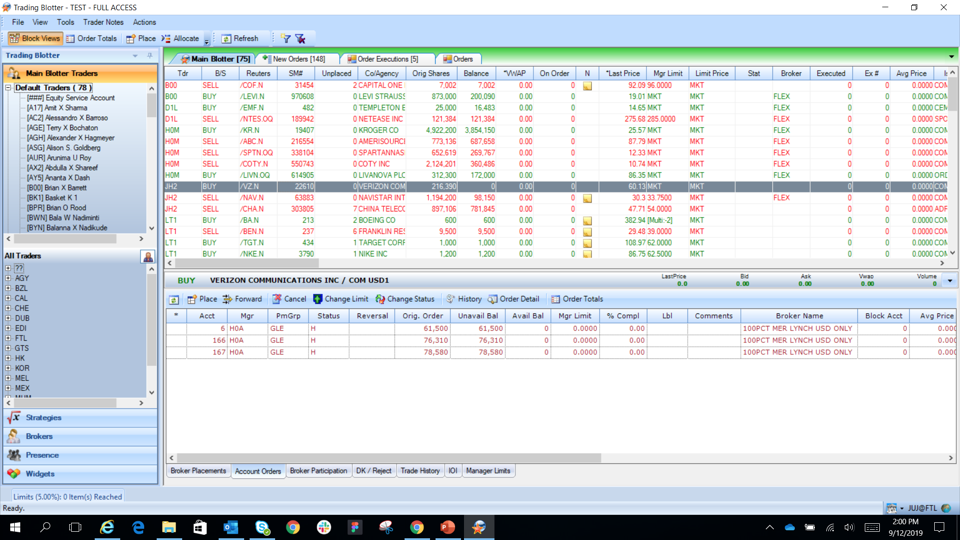Open the Trader Notes menu

(103, 22)
